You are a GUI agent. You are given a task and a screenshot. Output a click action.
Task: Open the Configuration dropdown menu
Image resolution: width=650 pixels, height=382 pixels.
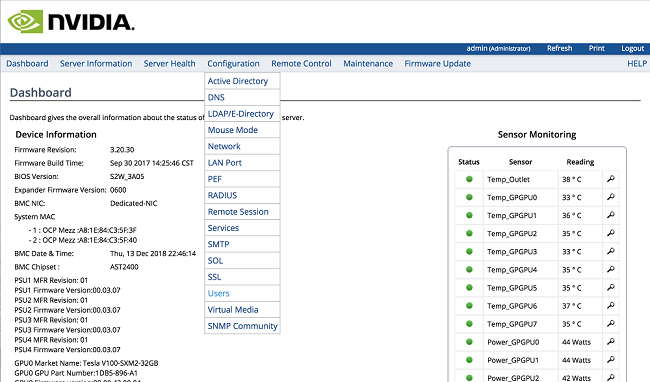click(x=233, y=64)
